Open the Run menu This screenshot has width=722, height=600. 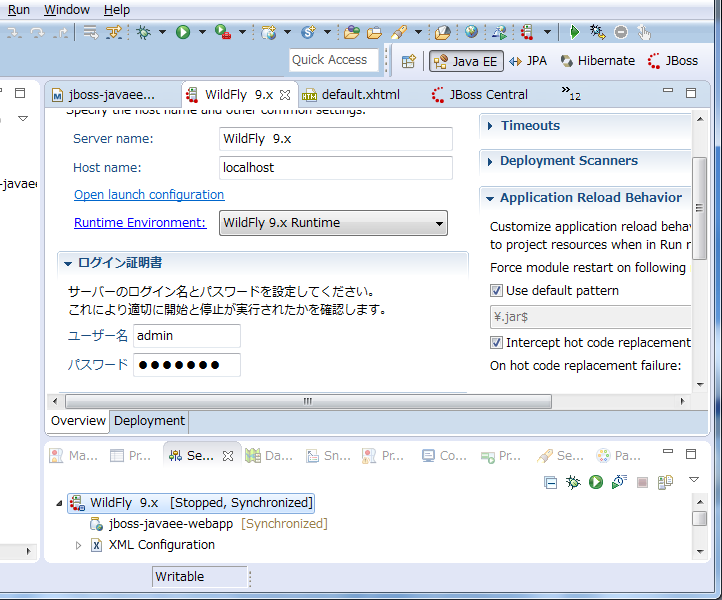tap(18, 10)
